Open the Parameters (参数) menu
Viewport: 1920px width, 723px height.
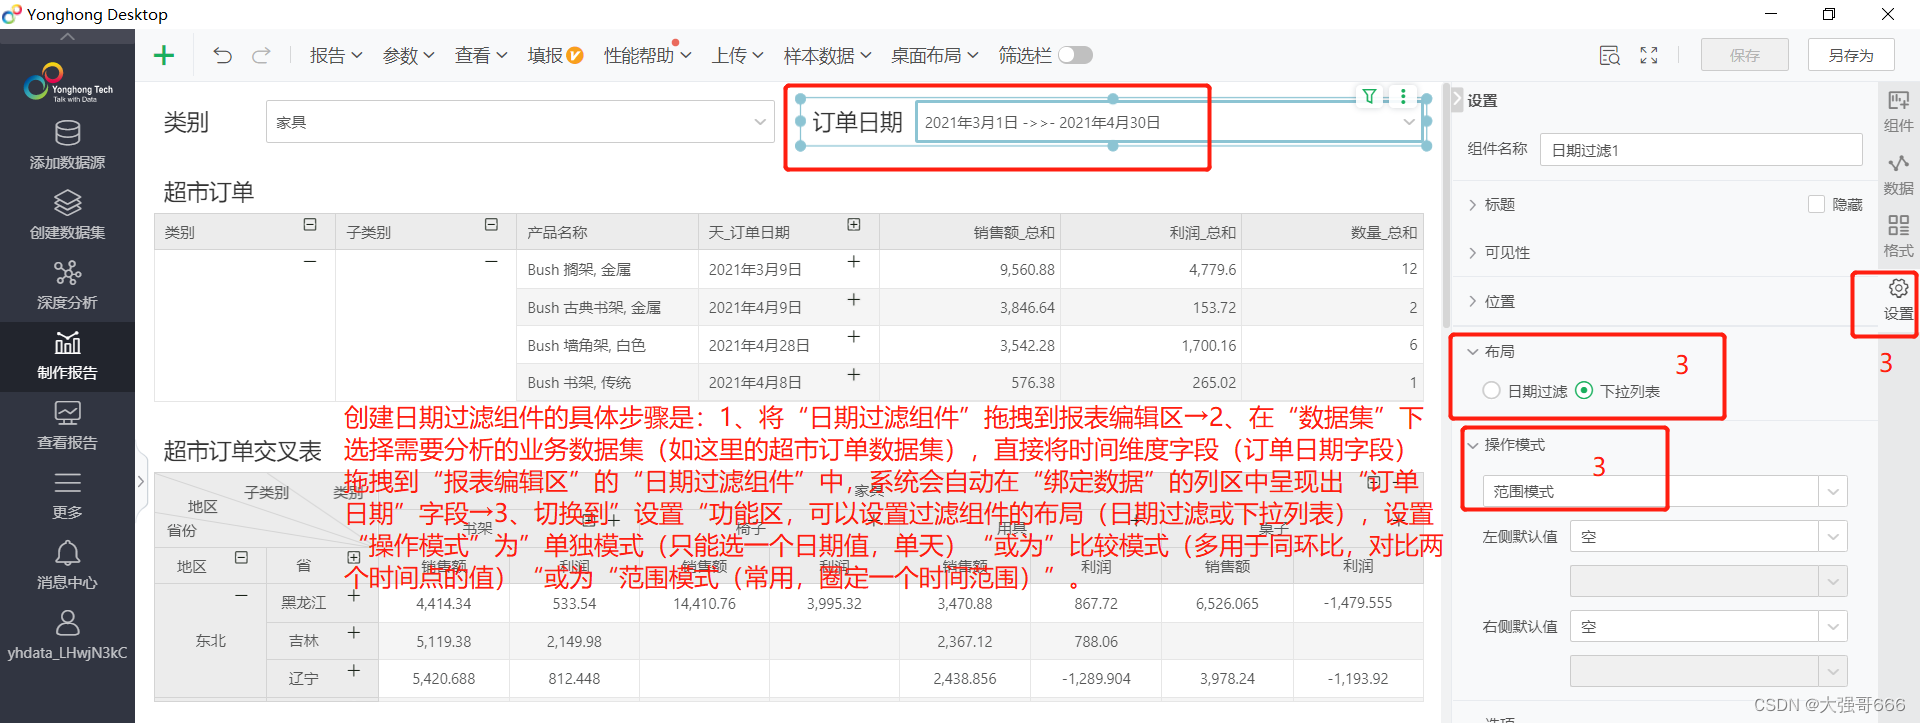pyautogui.click(x=408, y=56)
